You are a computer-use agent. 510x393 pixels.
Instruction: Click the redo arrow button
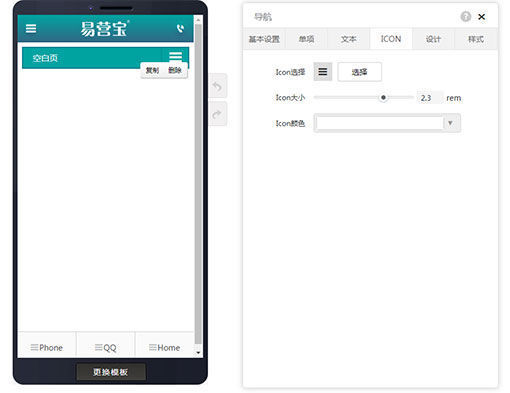[x=217, y=114]
